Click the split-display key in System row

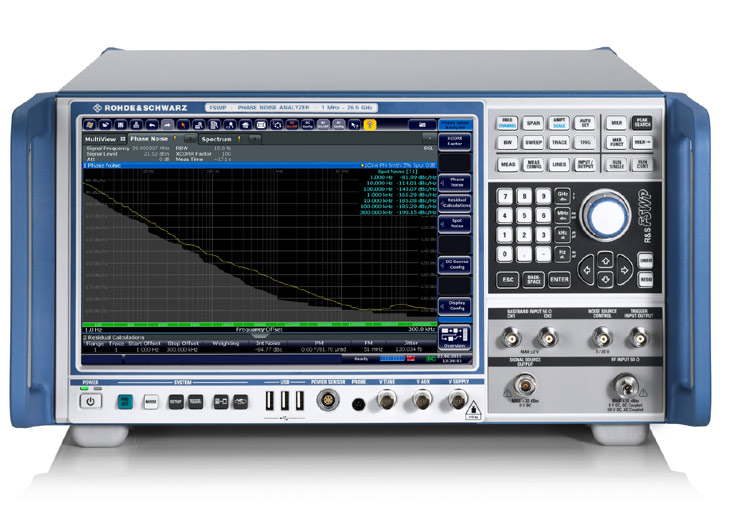point(221,402)
